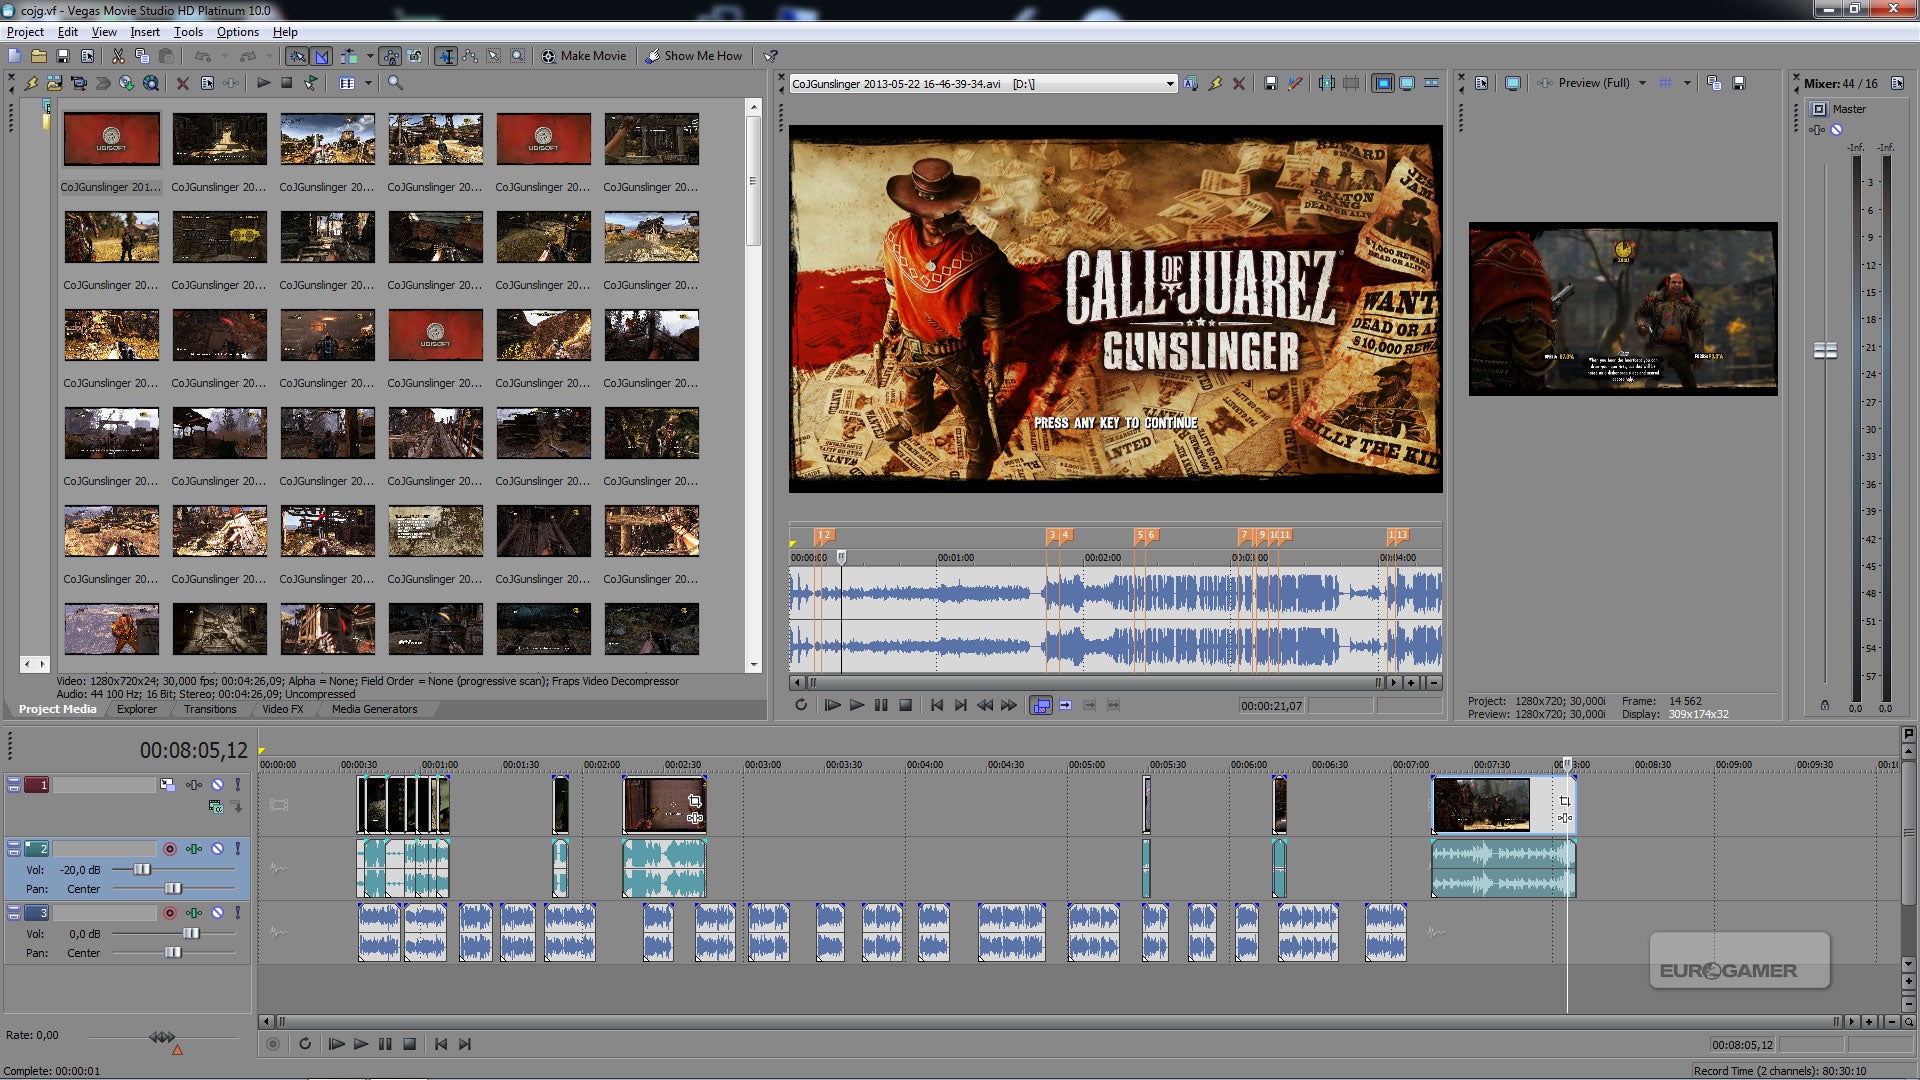Click the Copy icon in main toolbar

tap(142, 56)
